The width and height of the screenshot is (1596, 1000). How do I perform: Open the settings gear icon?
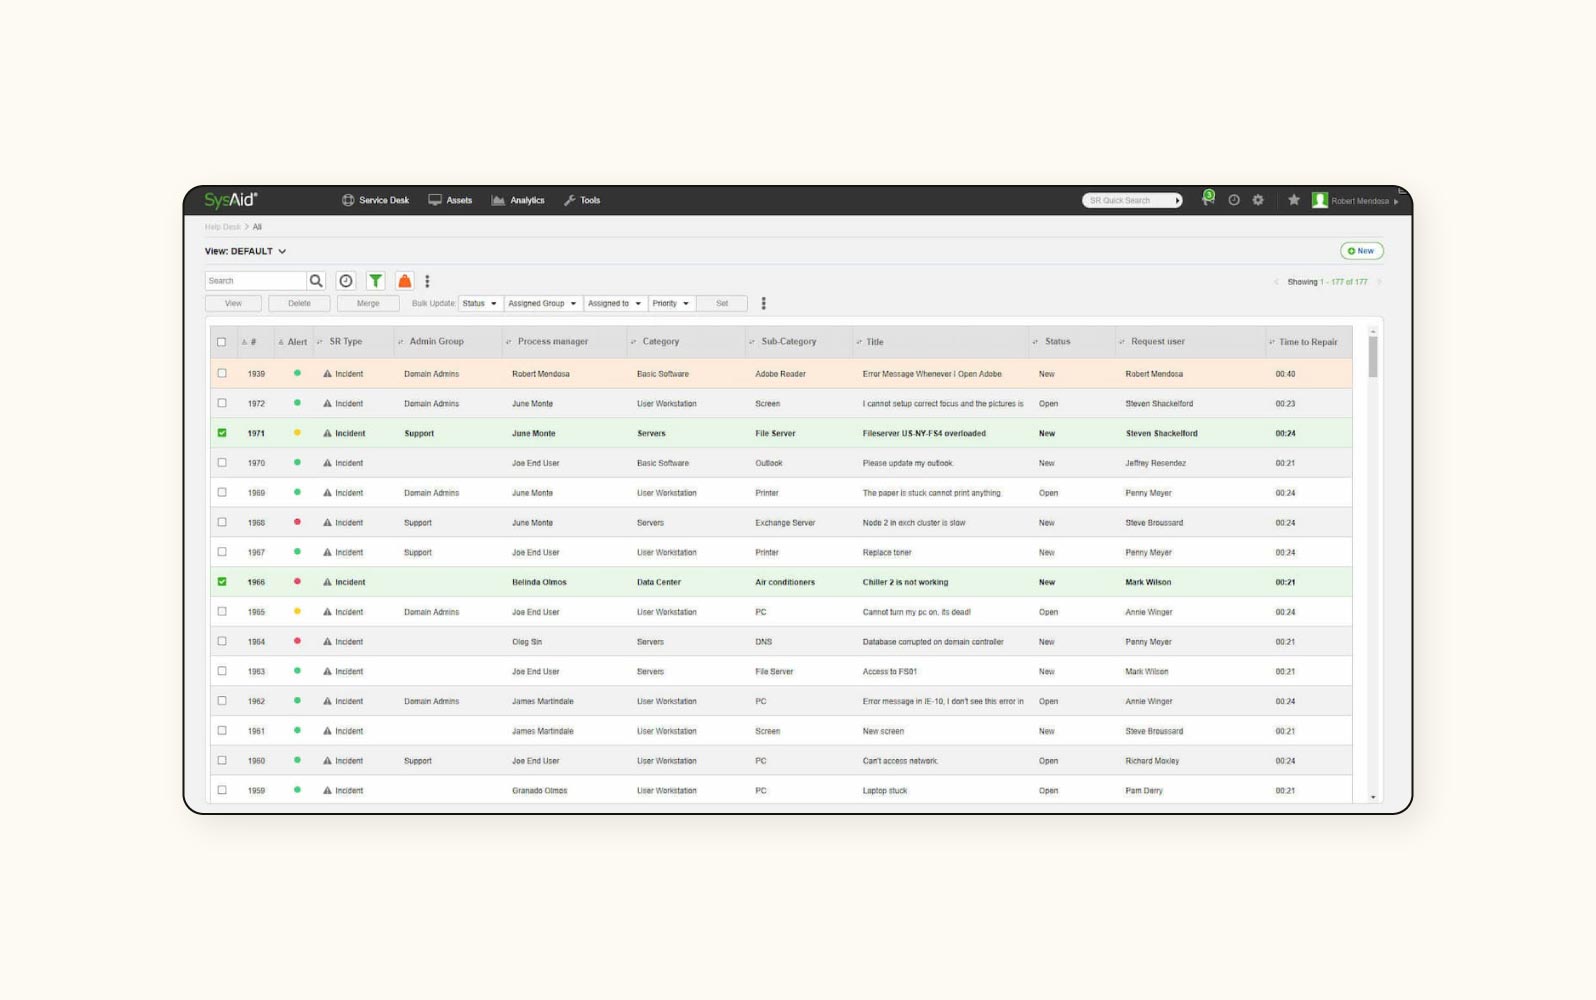[x=1258, y=200]
